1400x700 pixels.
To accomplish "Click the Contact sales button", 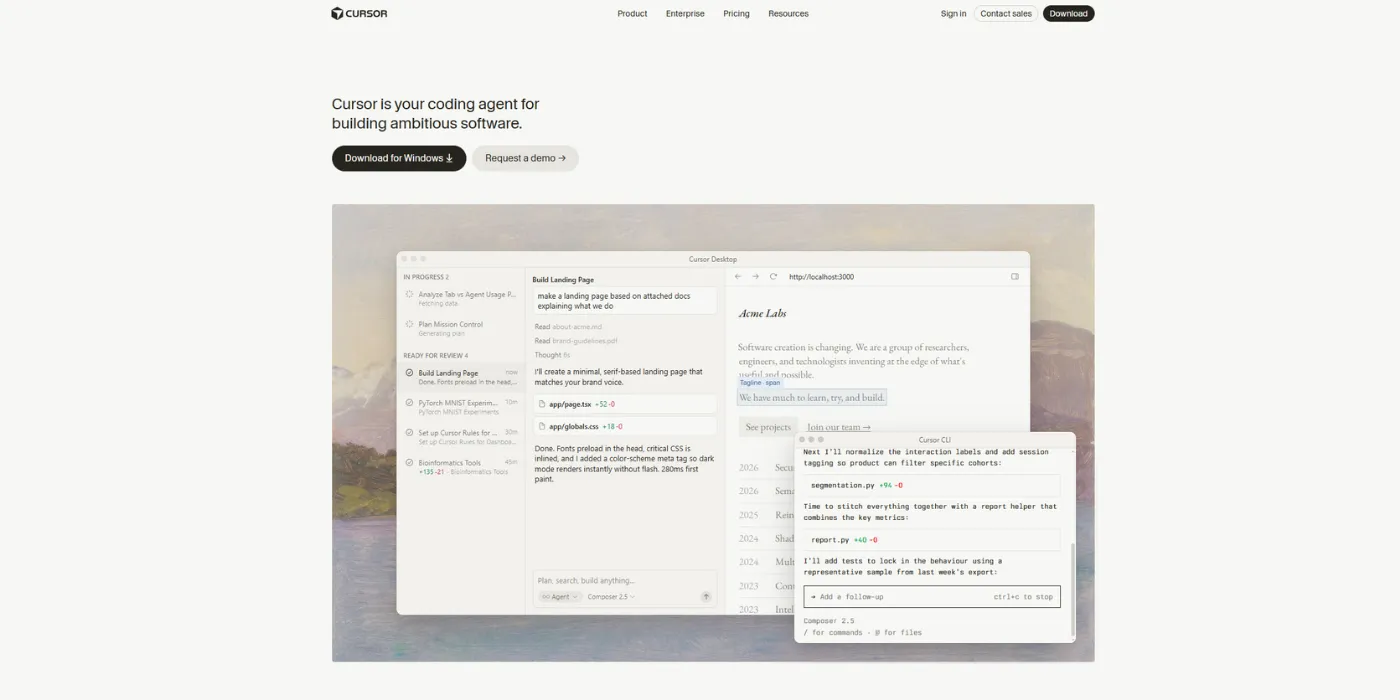I will (x=1006, y=14).
